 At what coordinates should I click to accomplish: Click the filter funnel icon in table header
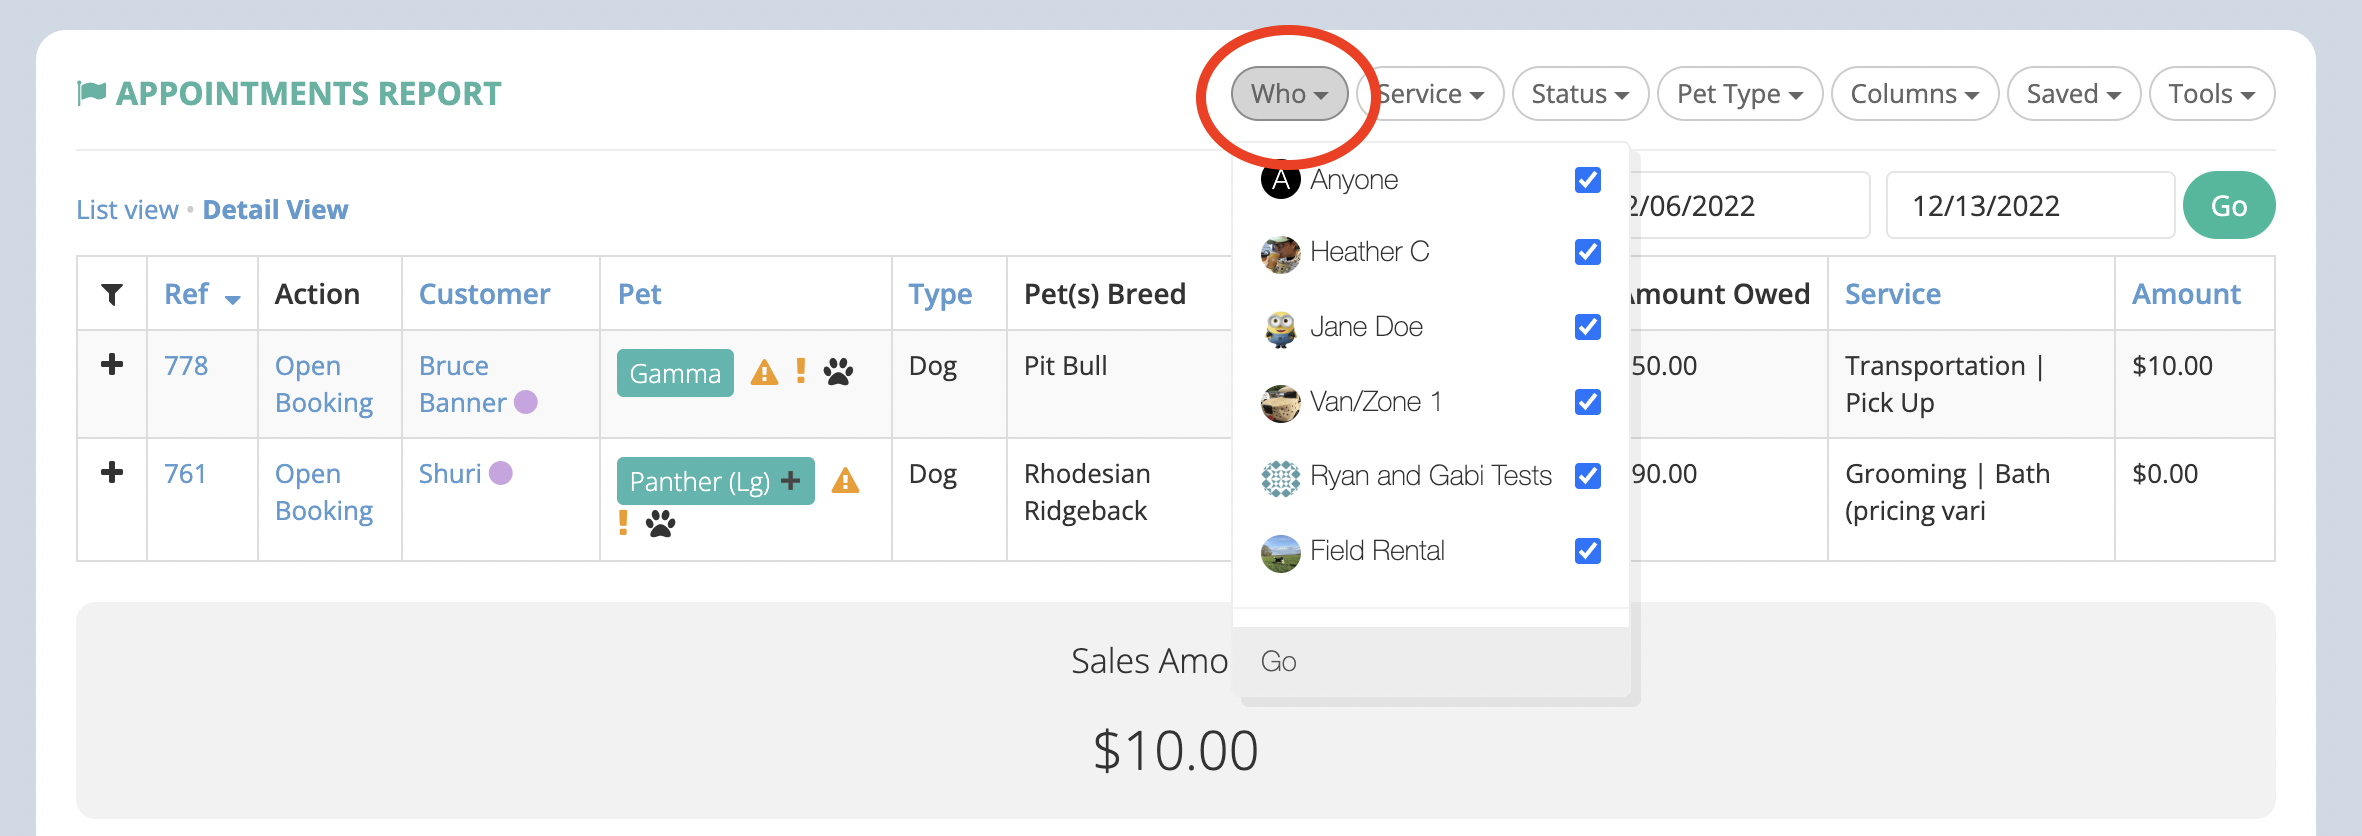pyautogui.click(x=112, y=294)
